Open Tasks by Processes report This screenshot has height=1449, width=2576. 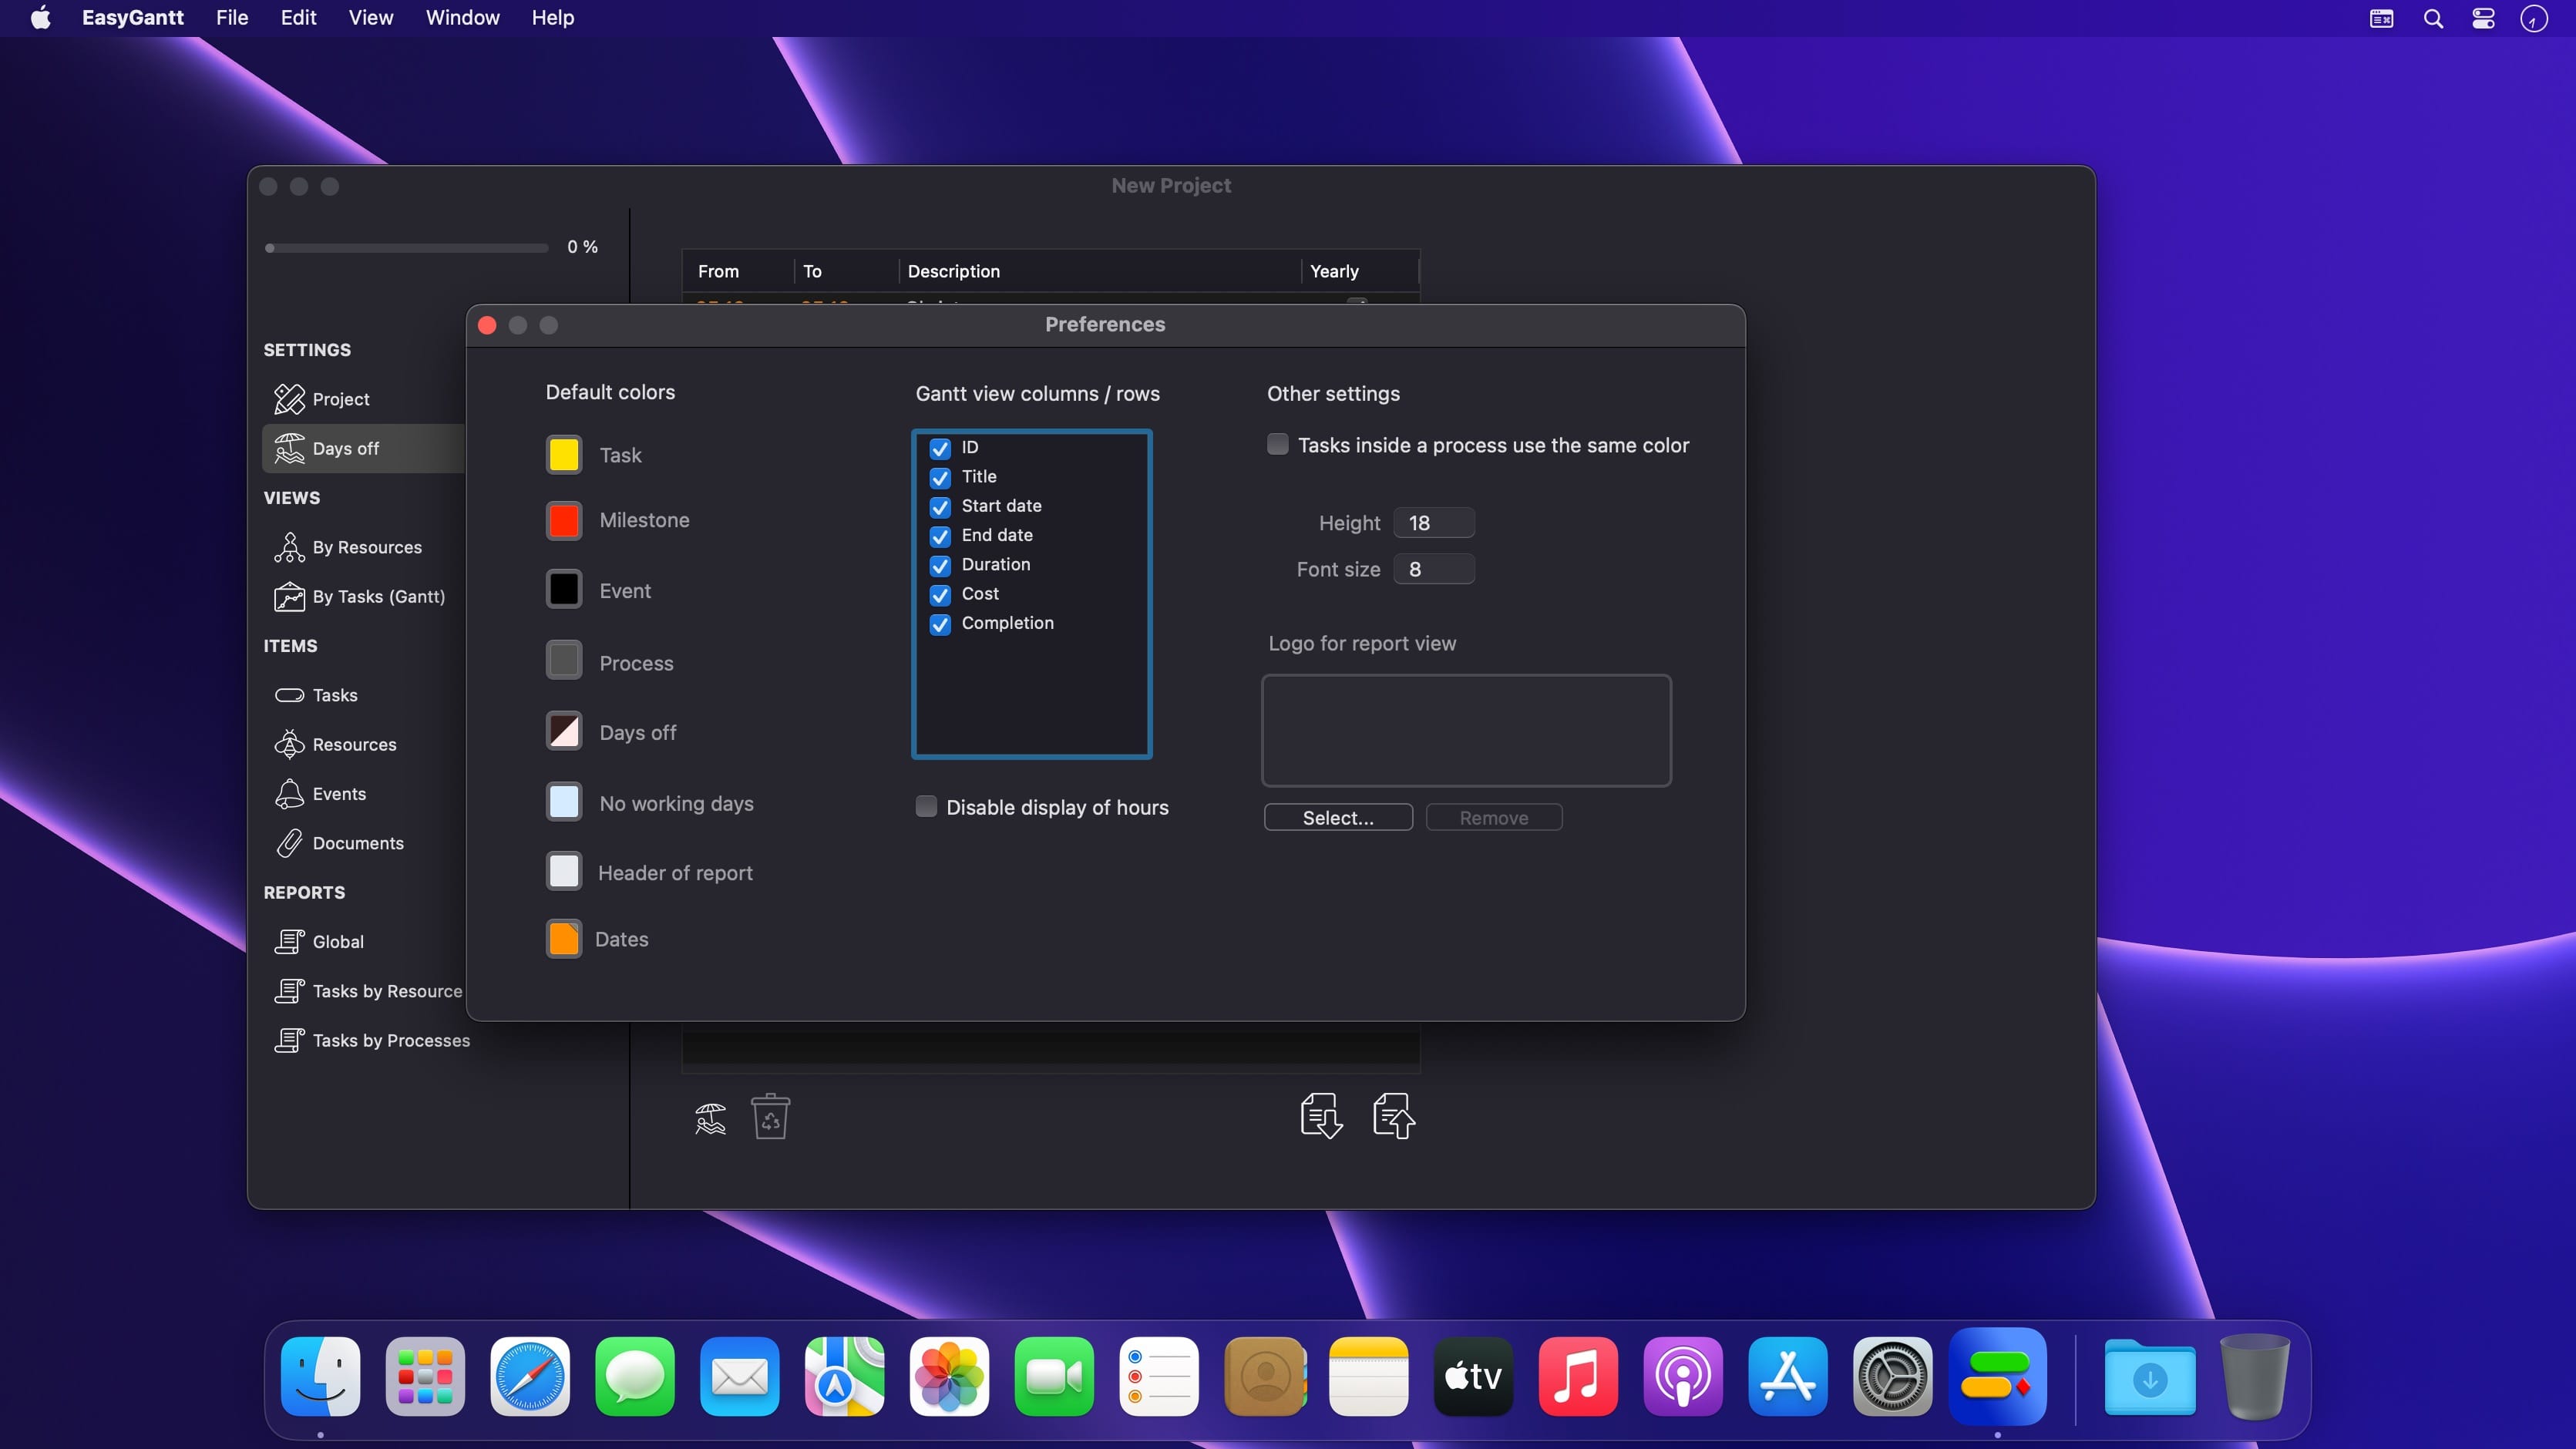pyautogui.click(x=390, y=1041)
